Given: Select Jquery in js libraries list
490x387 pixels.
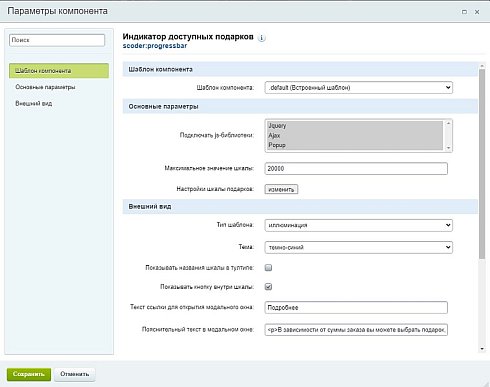Looking at the screenshot, I should click(x=355, y=126).
